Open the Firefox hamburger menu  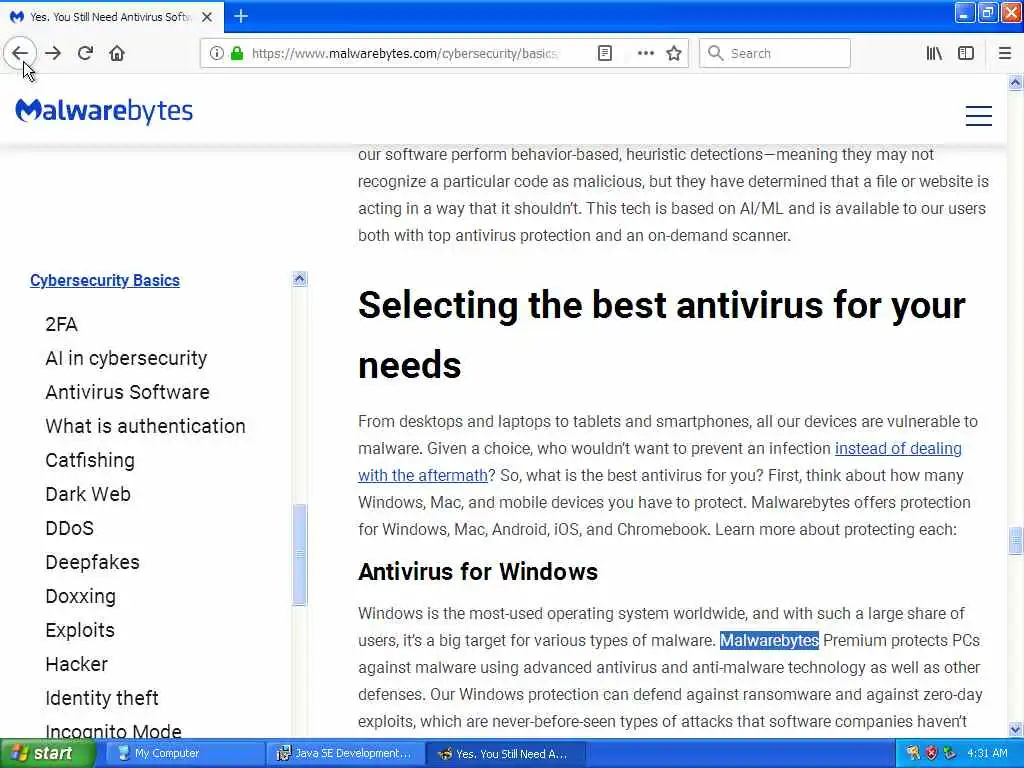(1004, 53)
